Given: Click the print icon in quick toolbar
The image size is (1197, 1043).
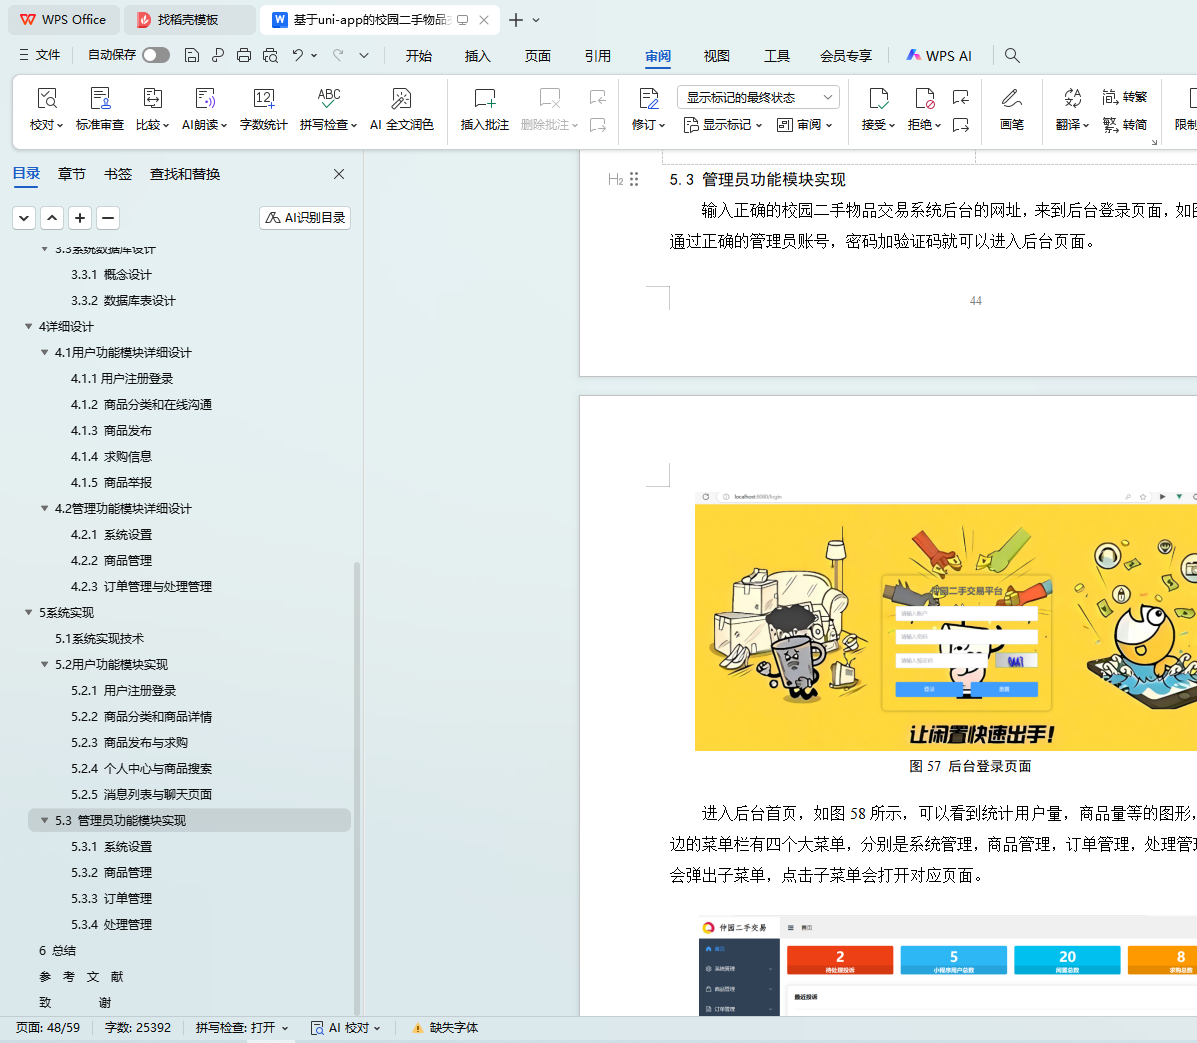Looking at the screenshot, I should coord(244,55).
